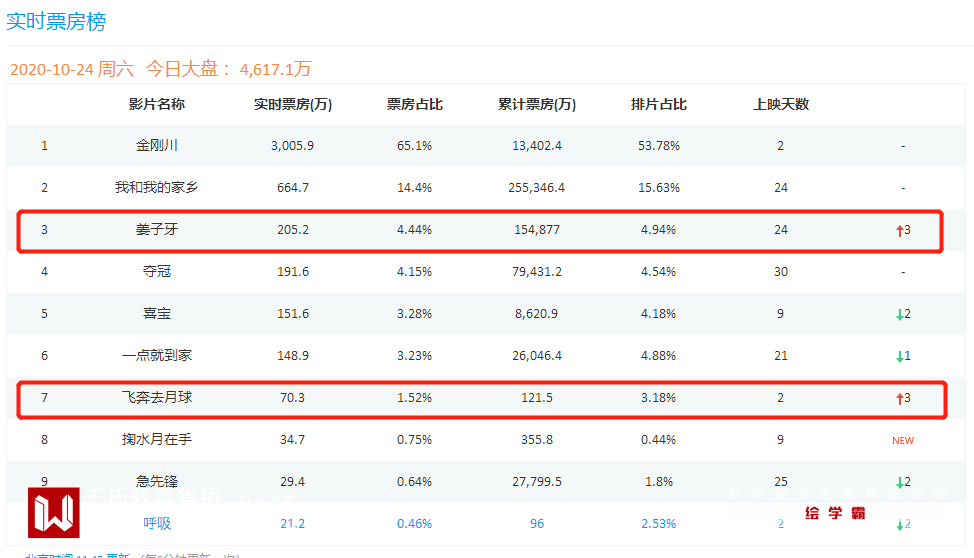974x558 pixels.
Task: Click real-time box office 191.6
Action: (x=293, y=272)
